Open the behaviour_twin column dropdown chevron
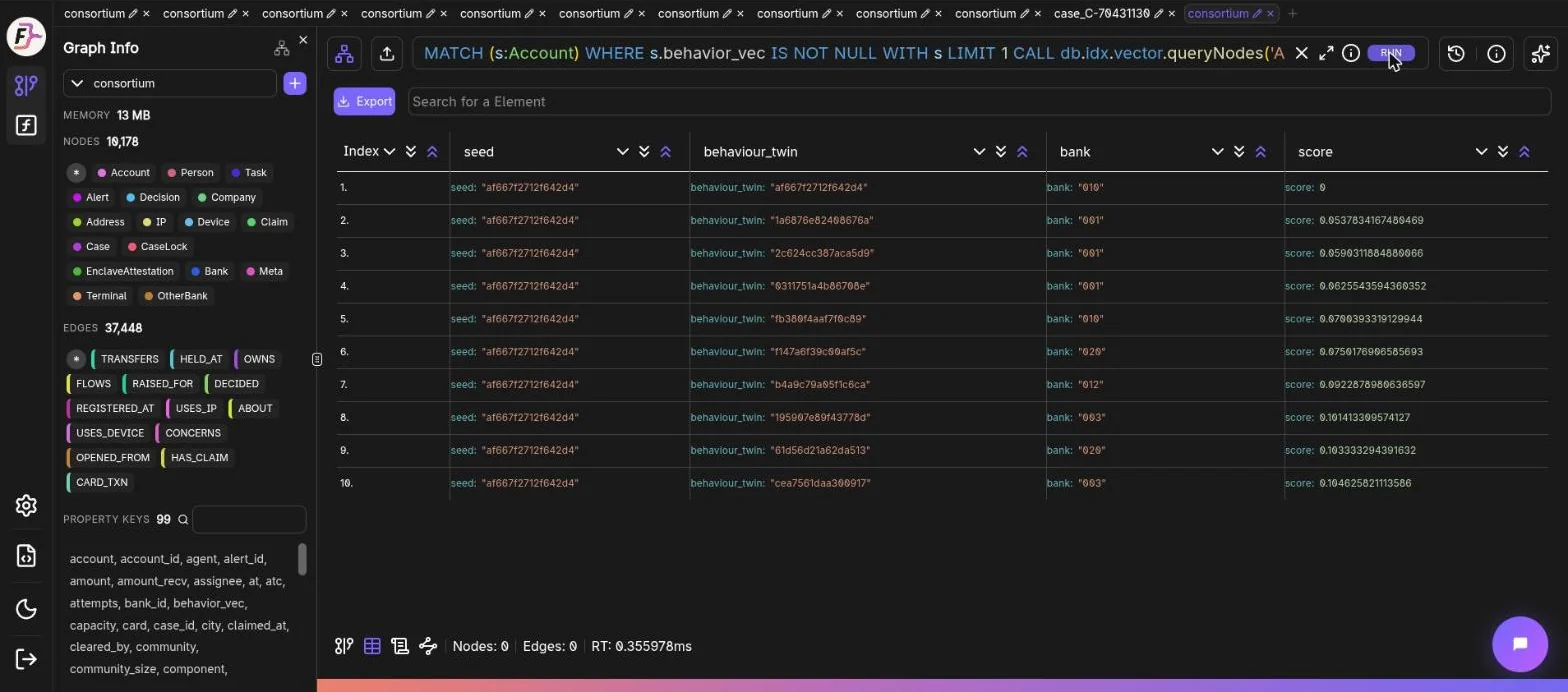The height and width of the screenshot is (692, 1568). click(x=979, y=152)
